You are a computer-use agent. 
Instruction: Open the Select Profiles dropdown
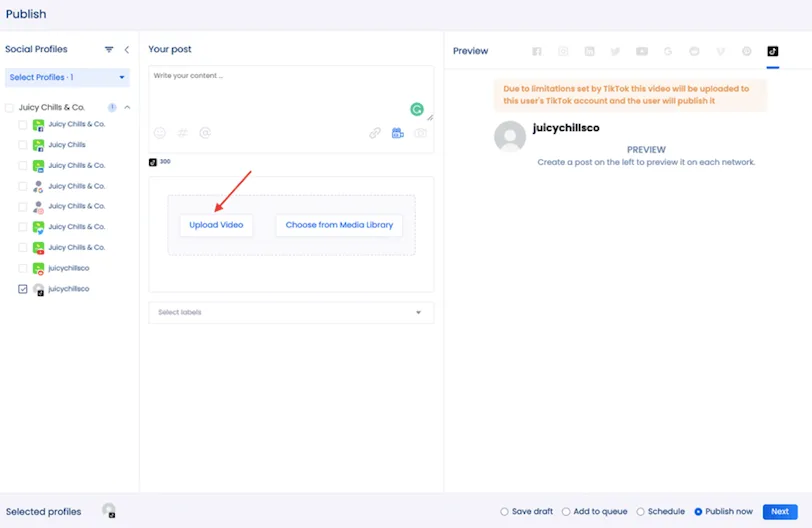67,77
